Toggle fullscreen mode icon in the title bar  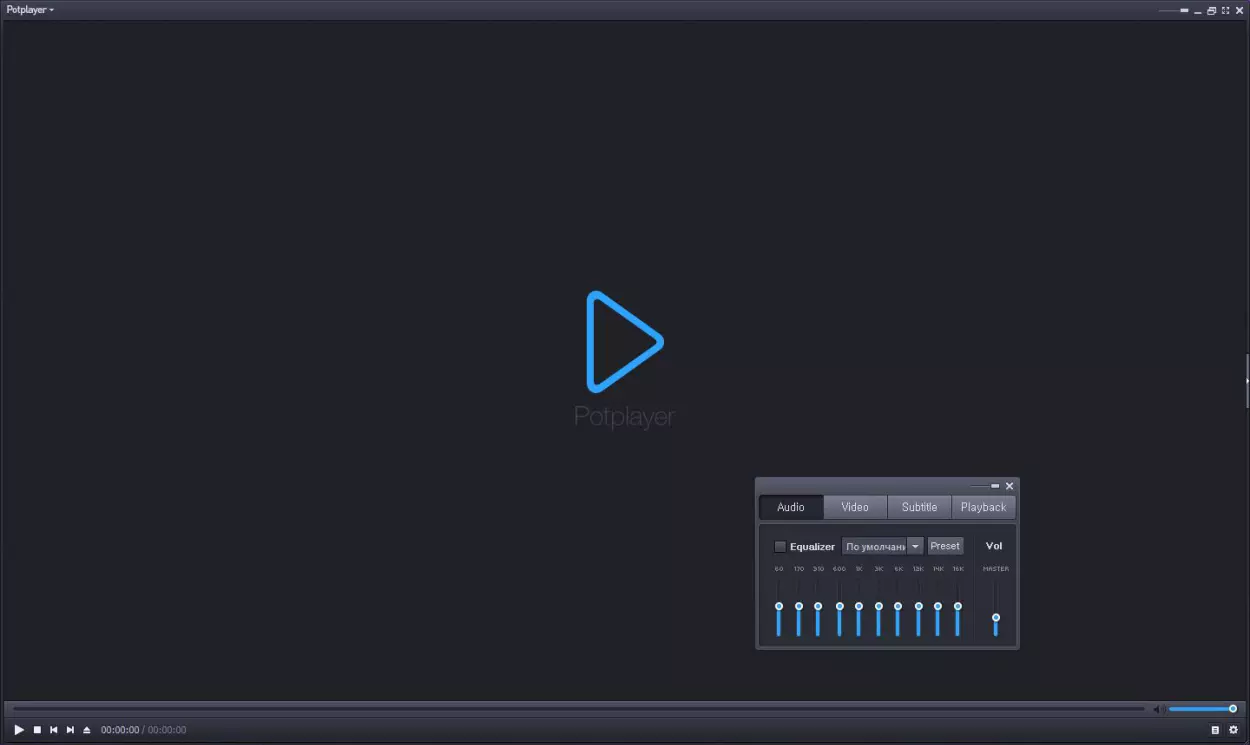coord(1225,10)
